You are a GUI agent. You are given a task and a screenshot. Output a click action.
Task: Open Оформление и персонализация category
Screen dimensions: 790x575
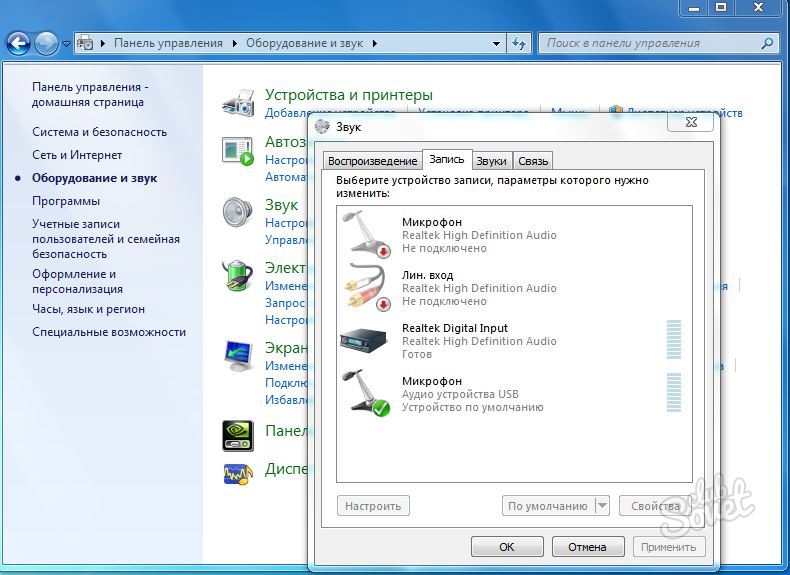[x=78, y=281]
